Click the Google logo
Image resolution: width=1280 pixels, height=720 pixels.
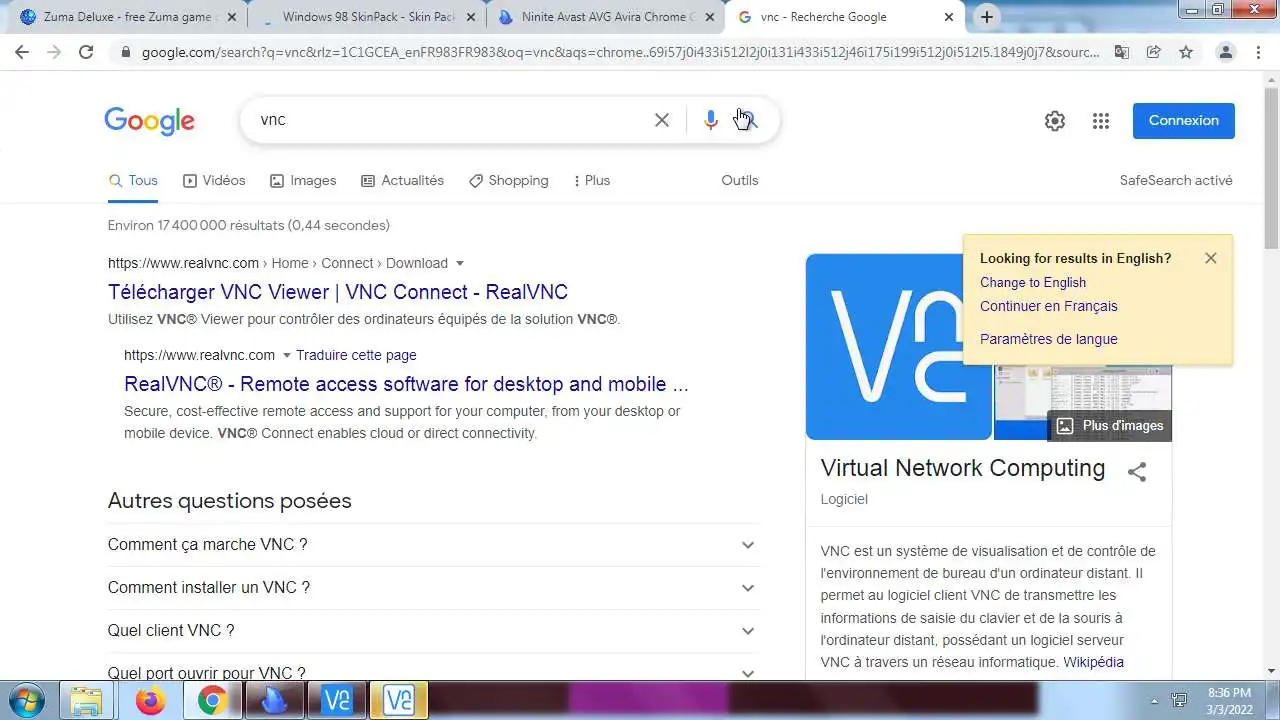point(150,121)
